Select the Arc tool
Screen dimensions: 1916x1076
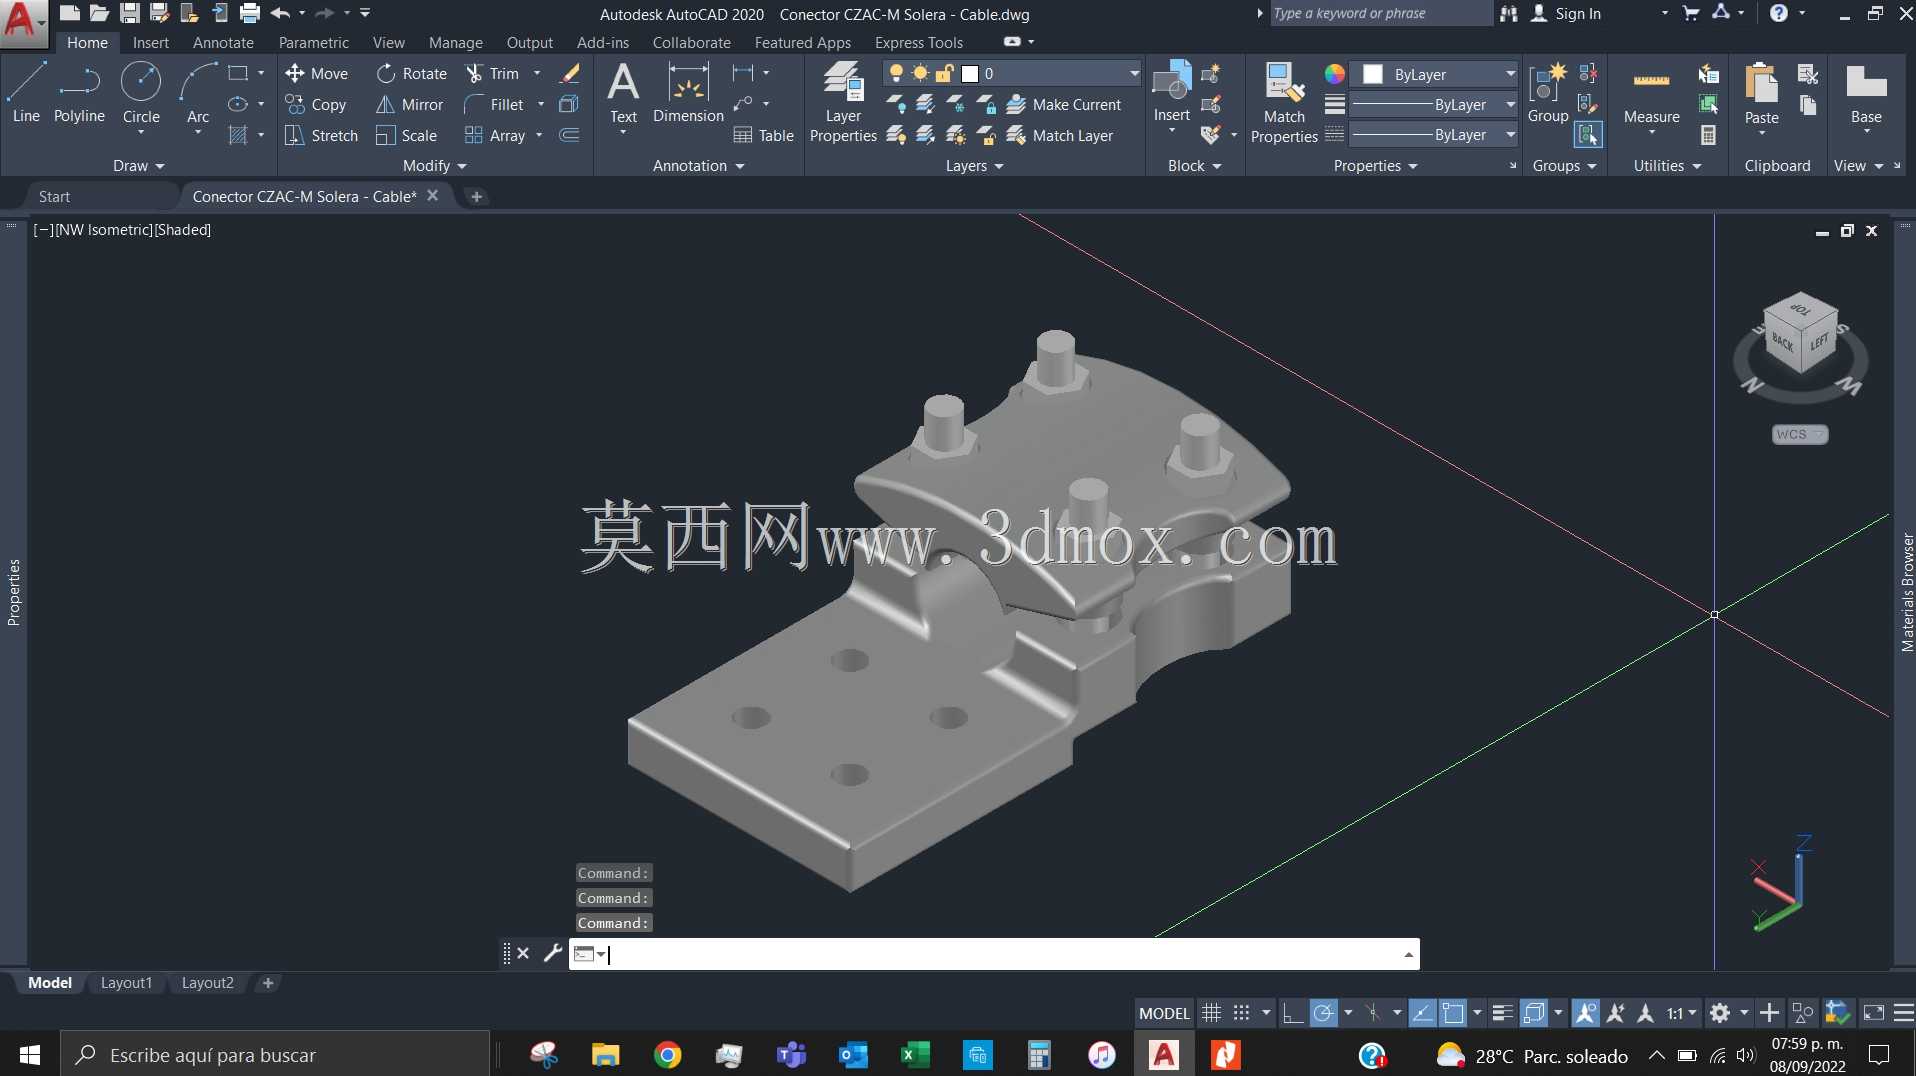(x=198, y=92)
